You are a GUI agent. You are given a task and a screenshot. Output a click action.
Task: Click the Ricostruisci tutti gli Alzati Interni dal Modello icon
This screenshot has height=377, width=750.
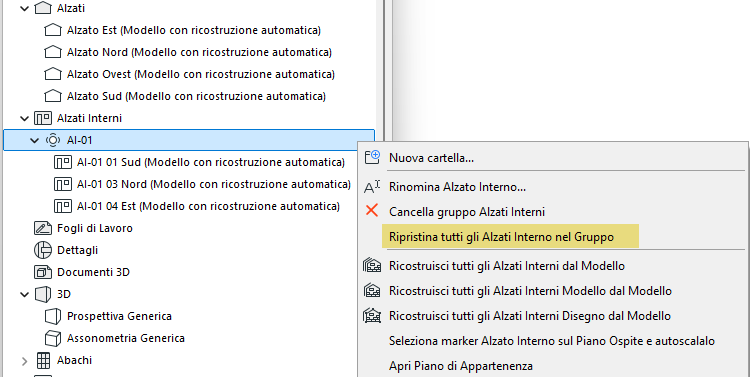(x=372, y=266)
